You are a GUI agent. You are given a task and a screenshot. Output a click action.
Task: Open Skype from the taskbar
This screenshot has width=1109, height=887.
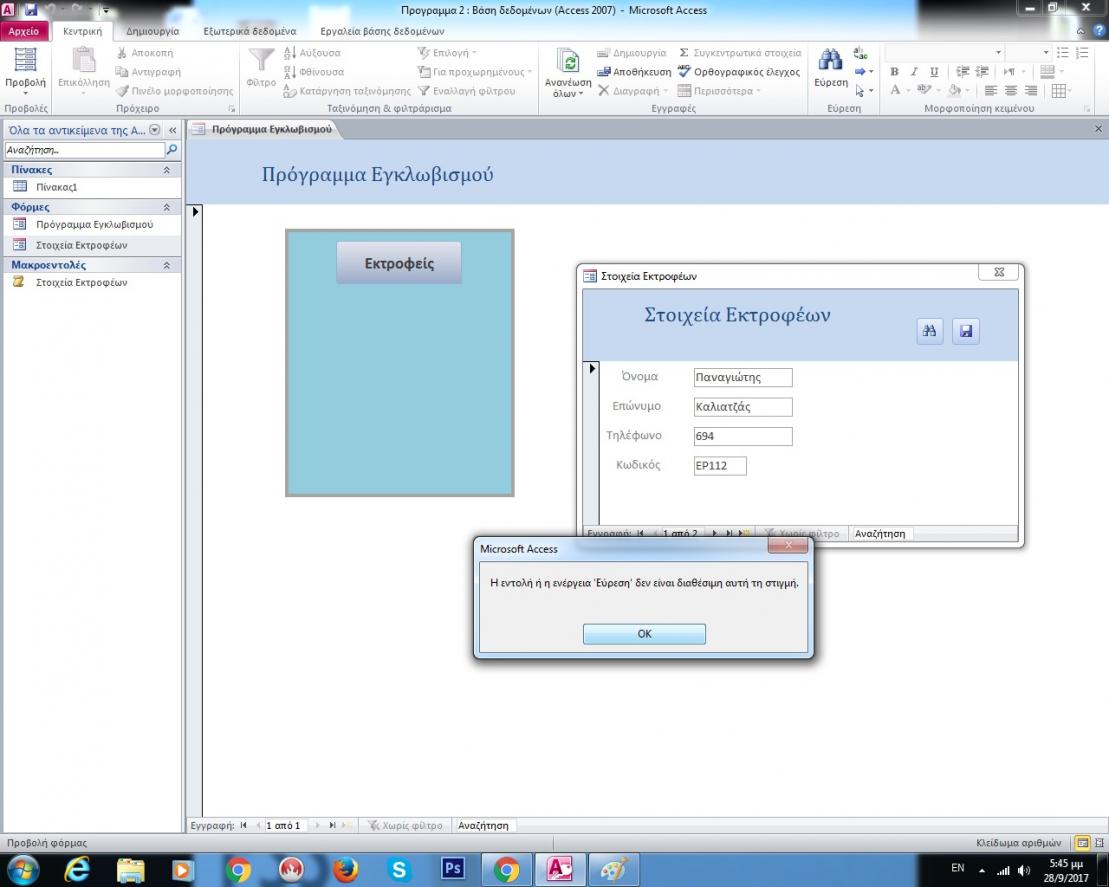(x=399, y=870)
